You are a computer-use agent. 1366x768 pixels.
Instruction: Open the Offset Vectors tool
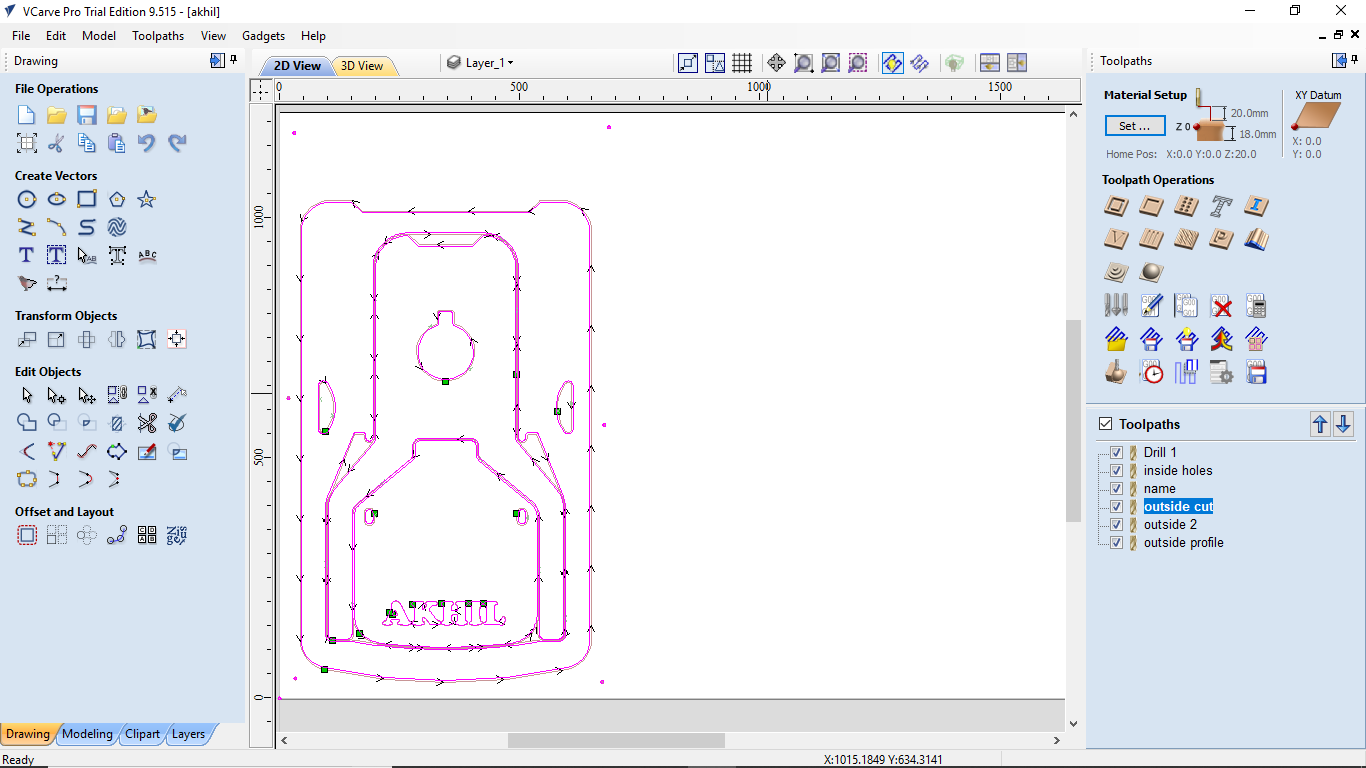coord(27,535)
